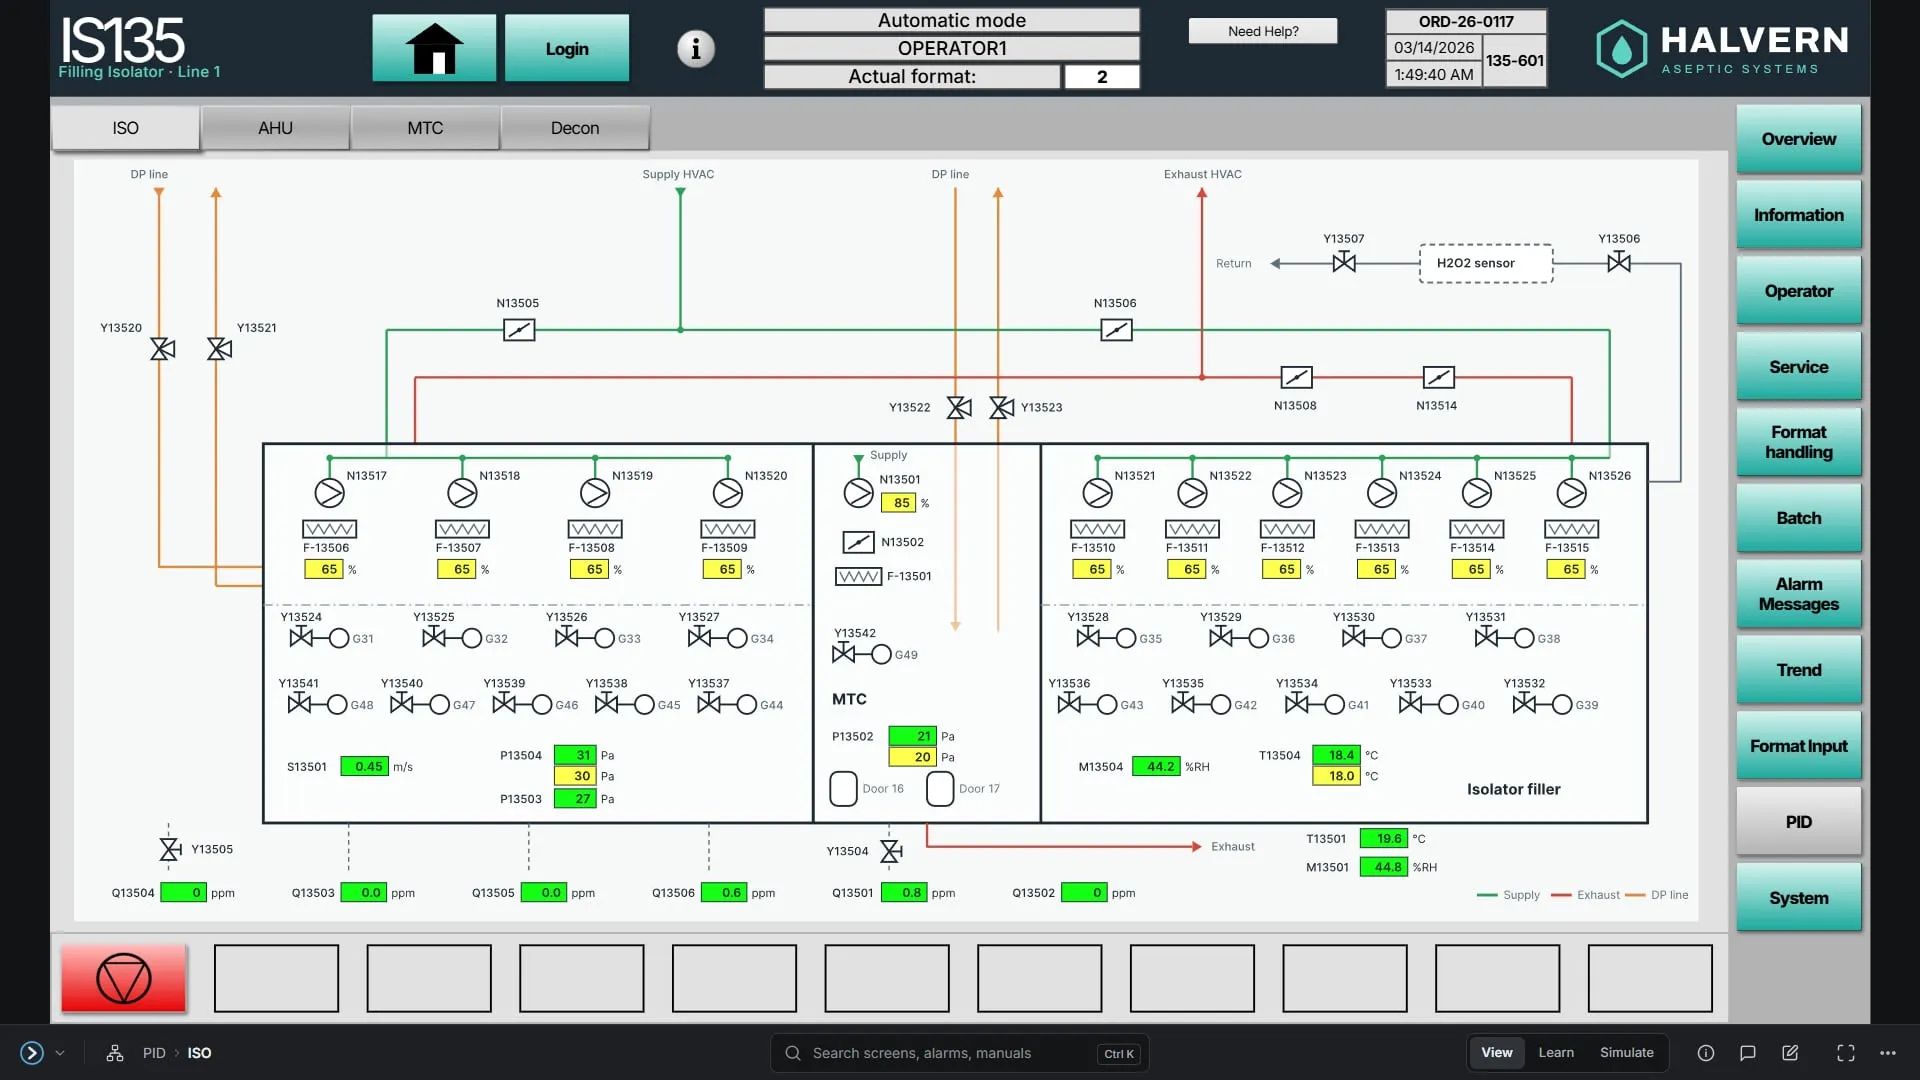
Task: Open Alarm Messages screen
Action: [x=1798, y=594]
